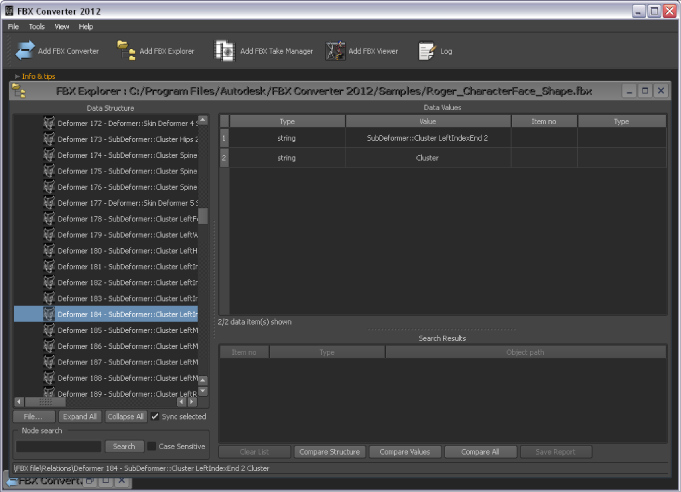
Task: Click the icon beside Deformer 187
Action: coord(49,362)
